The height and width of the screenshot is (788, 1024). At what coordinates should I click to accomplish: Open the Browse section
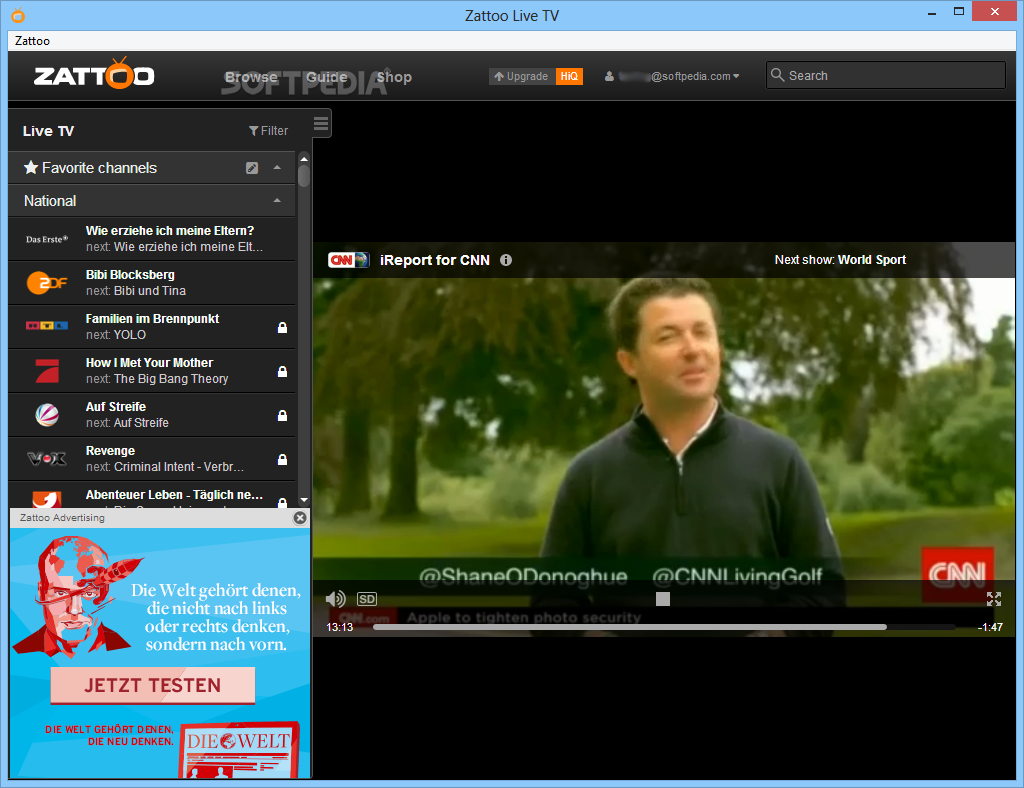251,77
